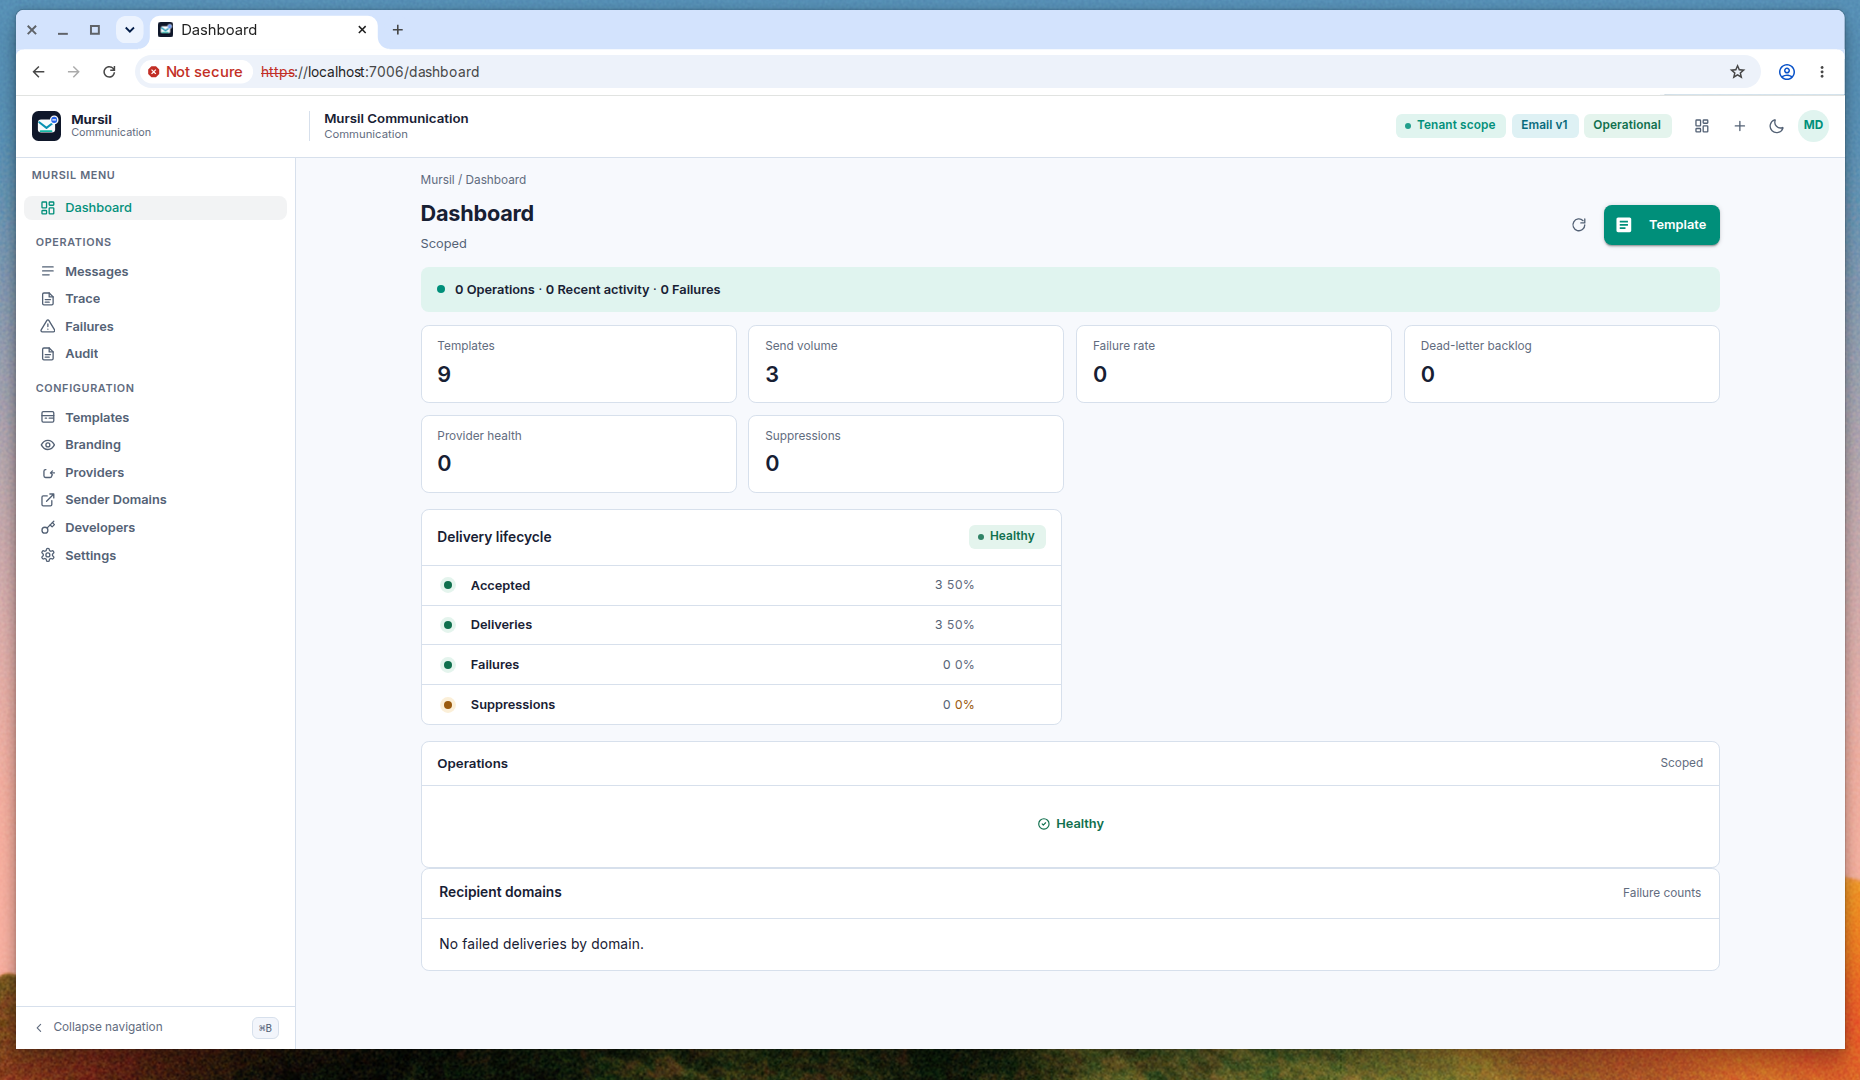Collapse the navigation sidebar
1860x1080 pixels.
click(155, 1028)
